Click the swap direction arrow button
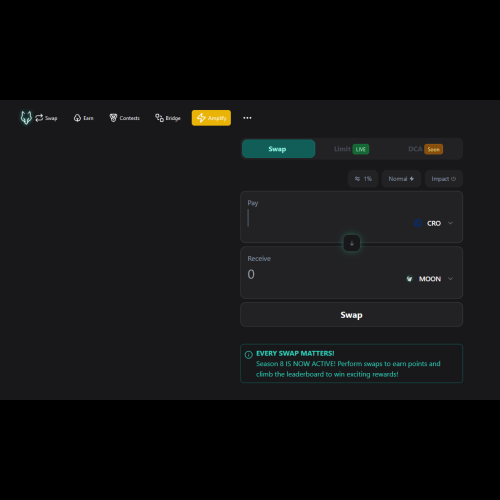 [352, 243]
